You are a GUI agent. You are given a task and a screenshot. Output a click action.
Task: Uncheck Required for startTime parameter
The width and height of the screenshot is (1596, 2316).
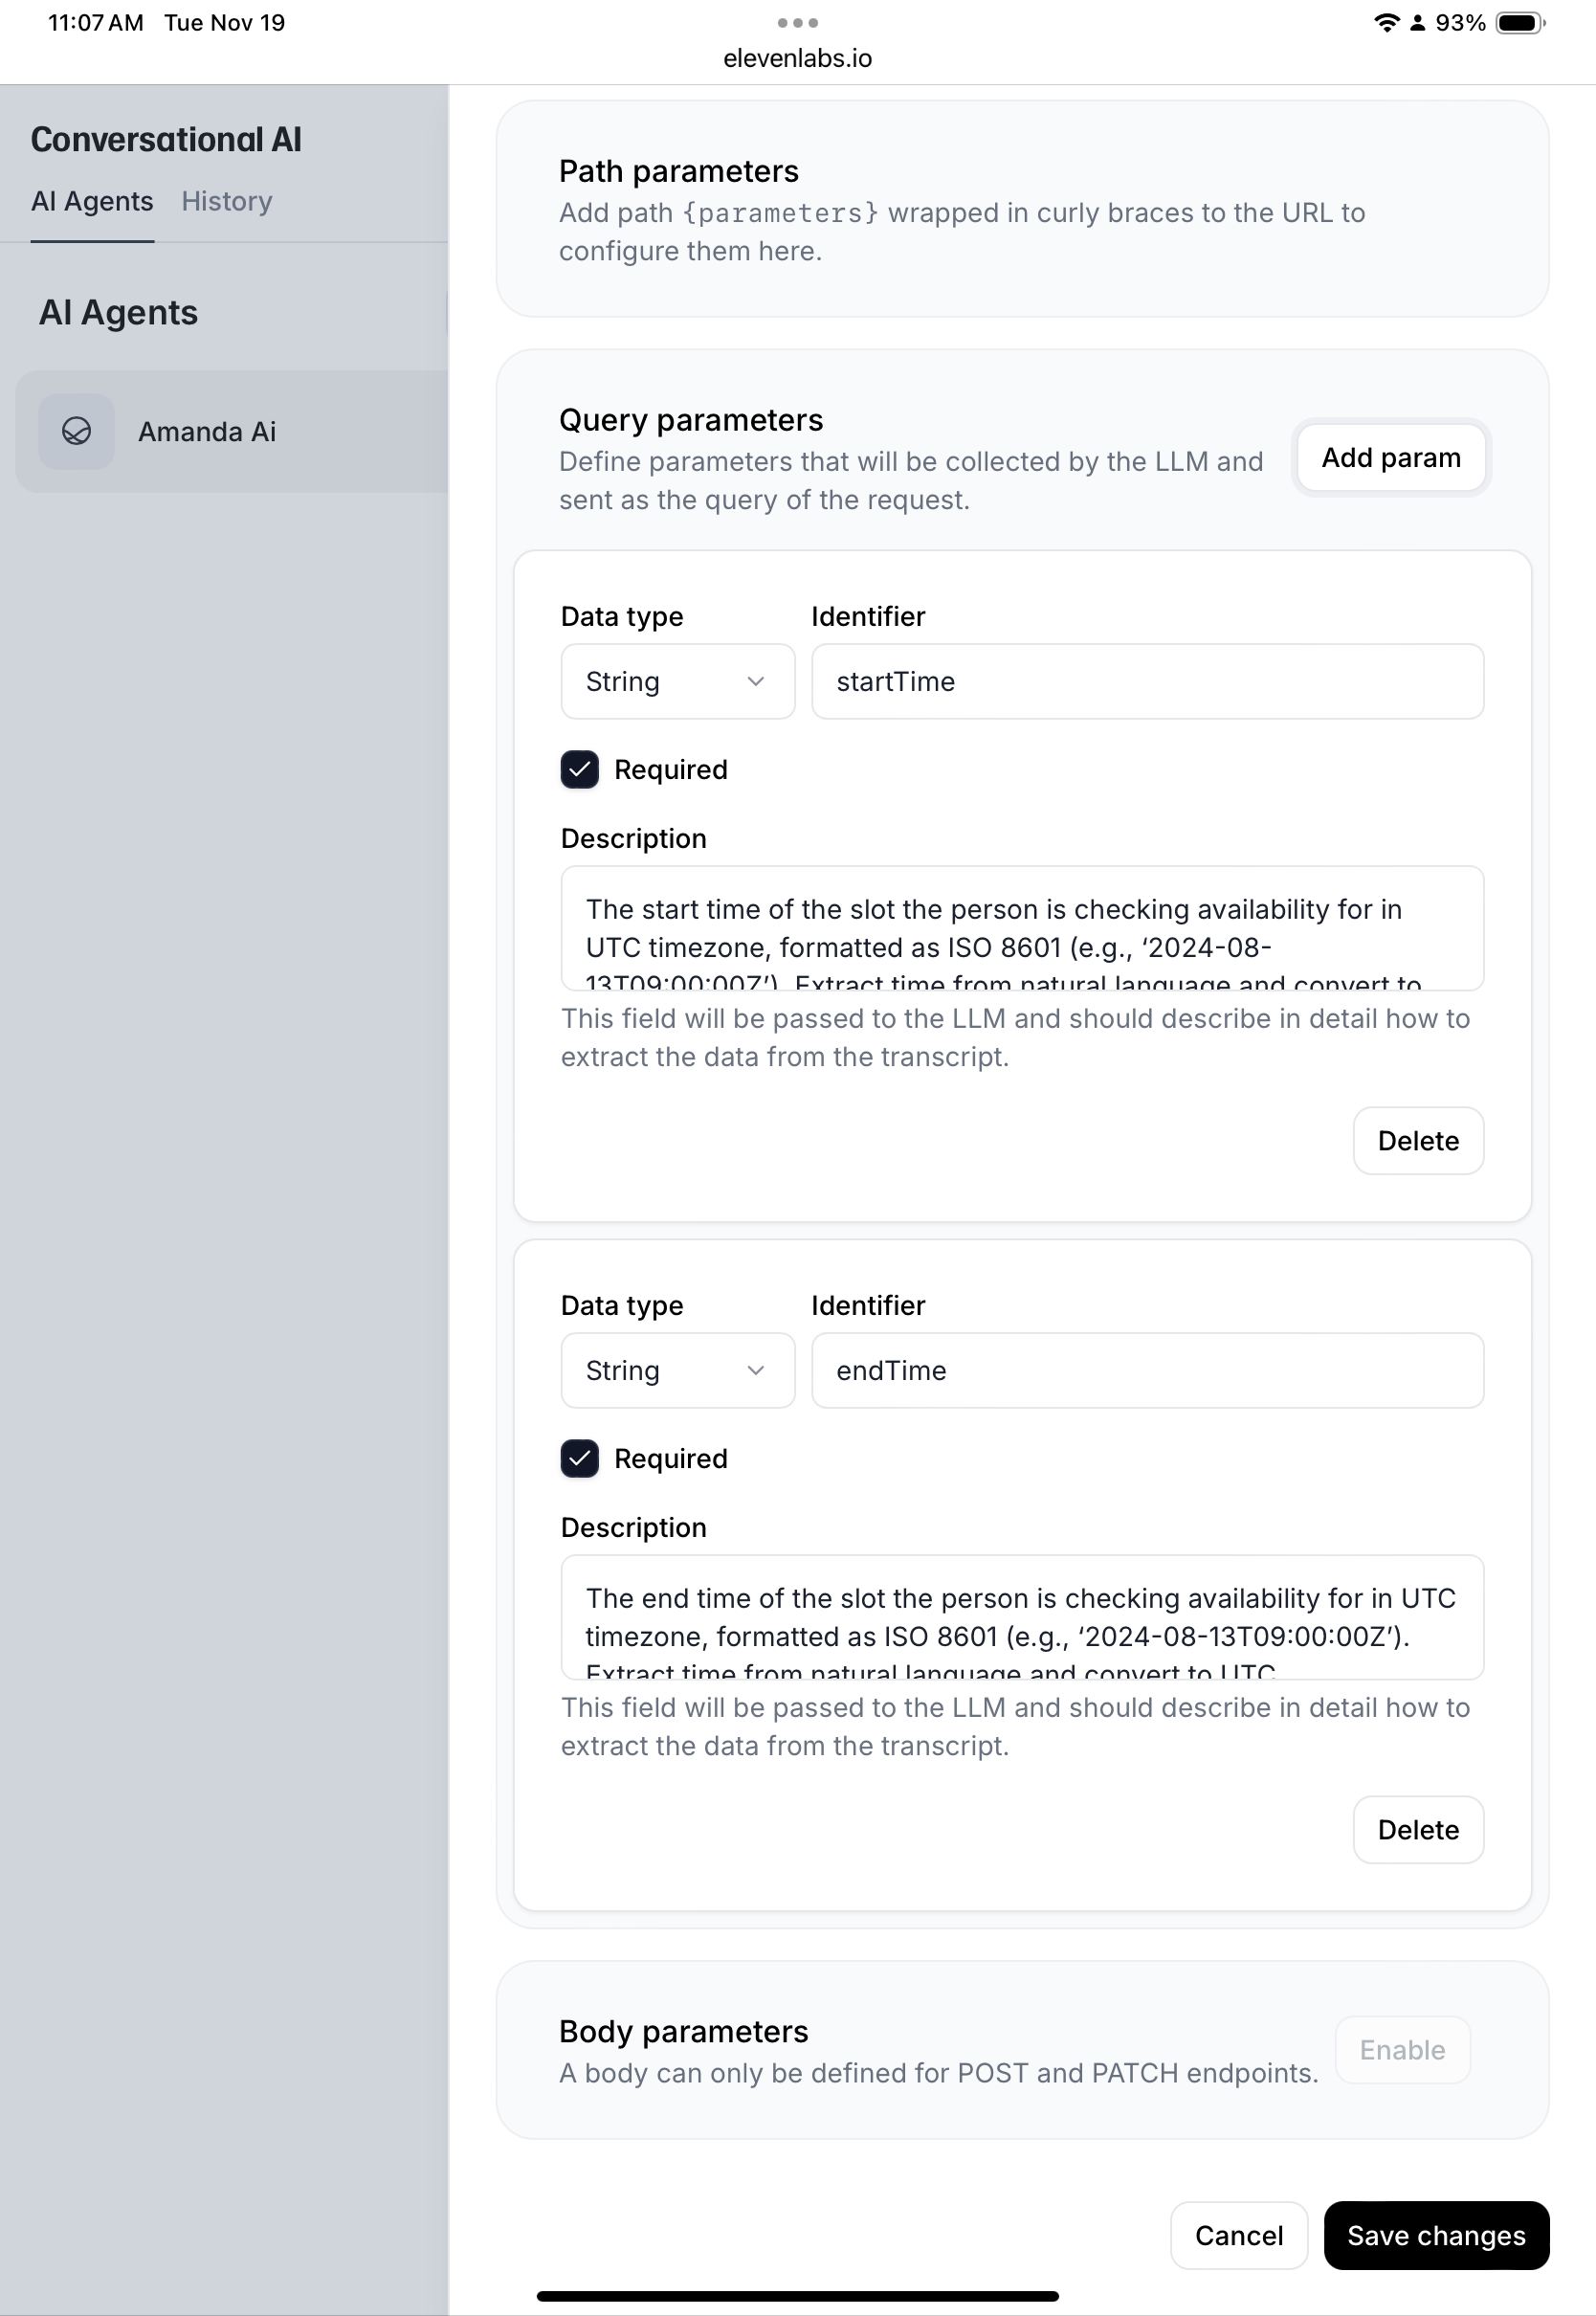(x=579, y=769)
